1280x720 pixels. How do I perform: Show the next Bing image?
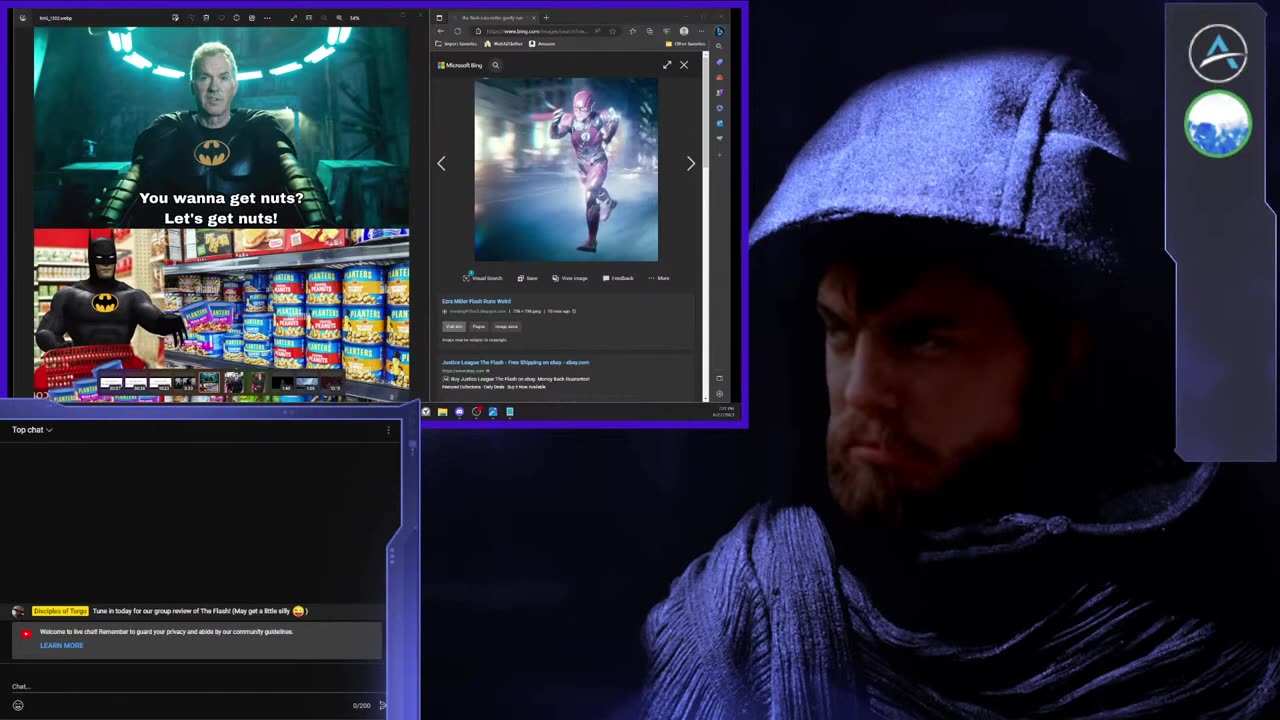tap(690, 163)
